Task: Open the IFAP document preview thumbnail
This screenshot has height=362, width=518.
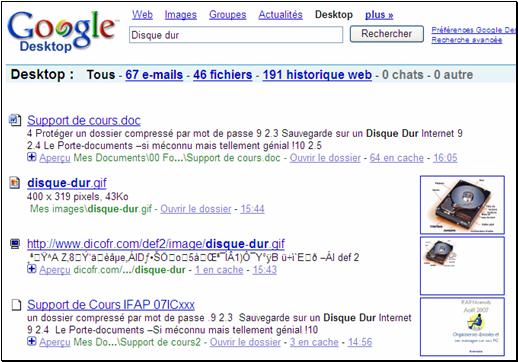Action: point(462,327)
